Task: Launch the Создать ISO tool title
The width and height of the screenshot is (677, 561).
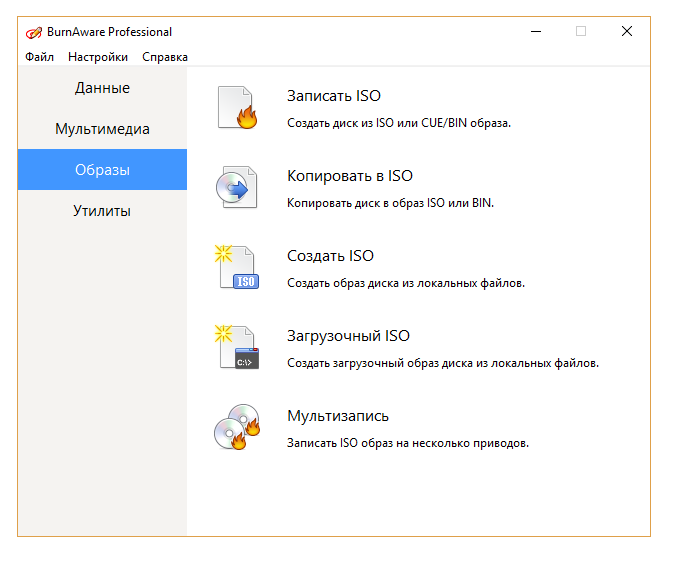Action: pos(330,256)
